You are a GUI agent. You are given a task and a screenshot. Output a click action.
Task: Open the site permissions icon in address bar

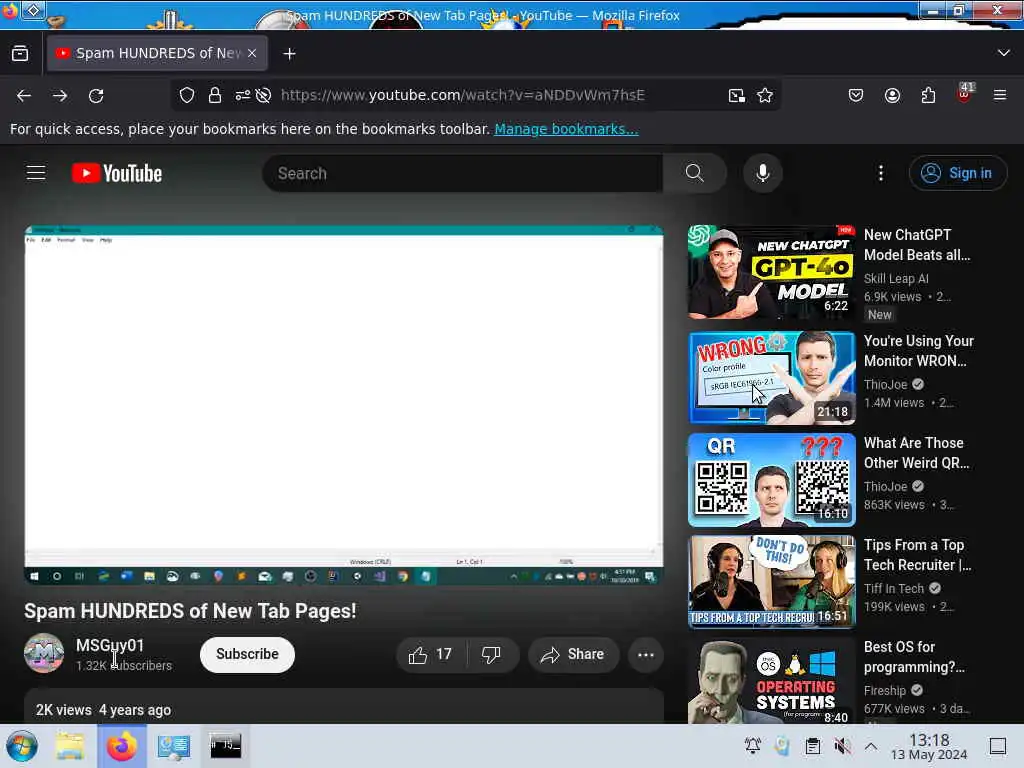coord(243,95)
